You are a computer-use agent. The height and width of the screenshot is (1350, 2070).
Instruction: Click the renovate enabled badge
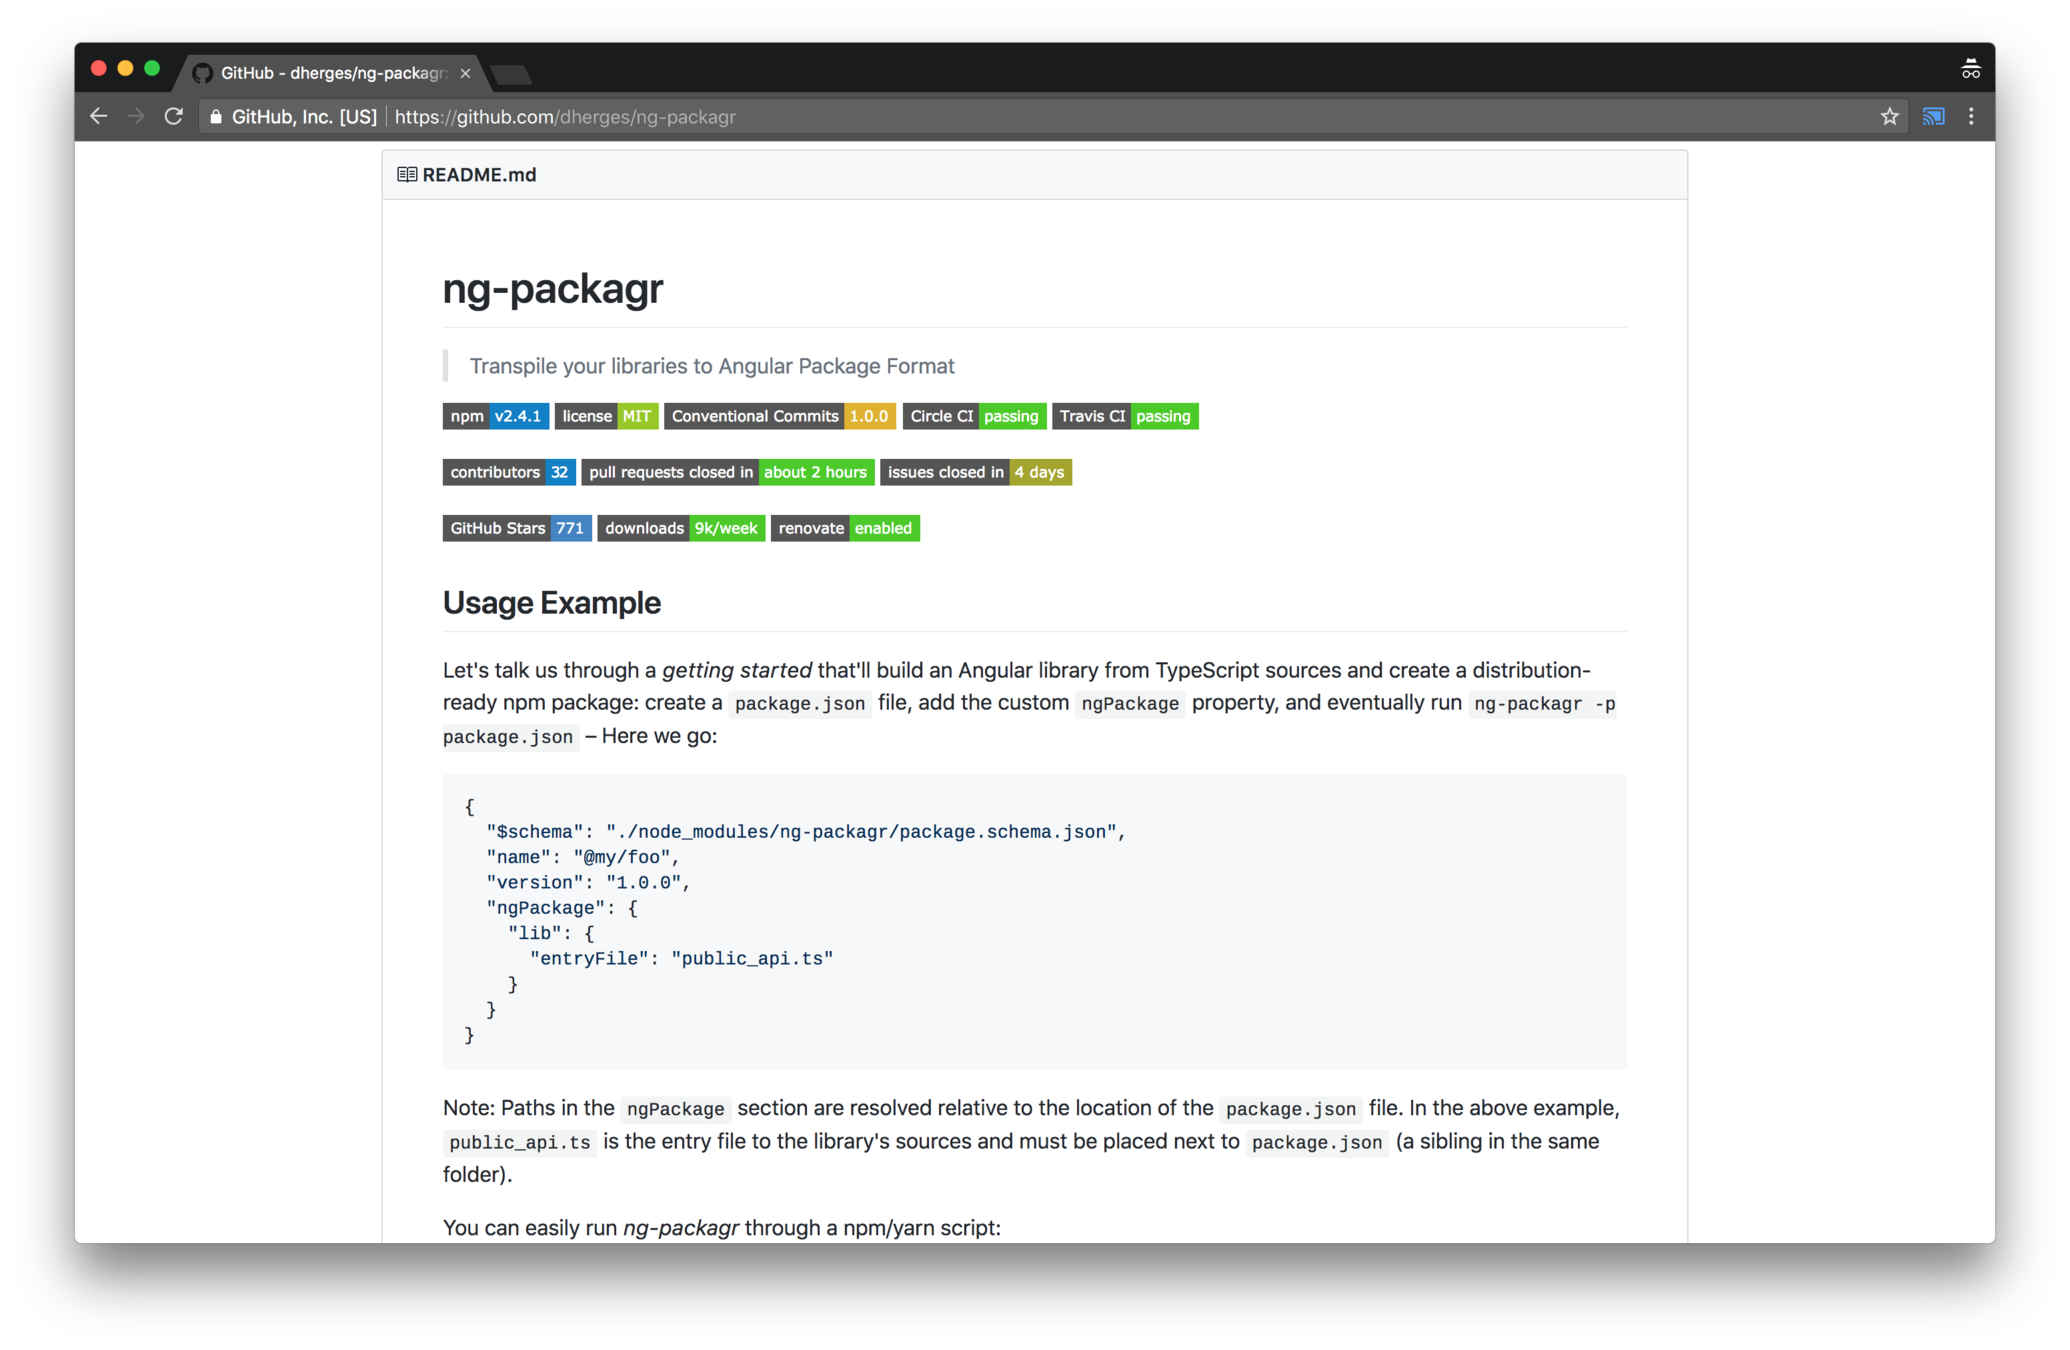[x=844, y=528]
